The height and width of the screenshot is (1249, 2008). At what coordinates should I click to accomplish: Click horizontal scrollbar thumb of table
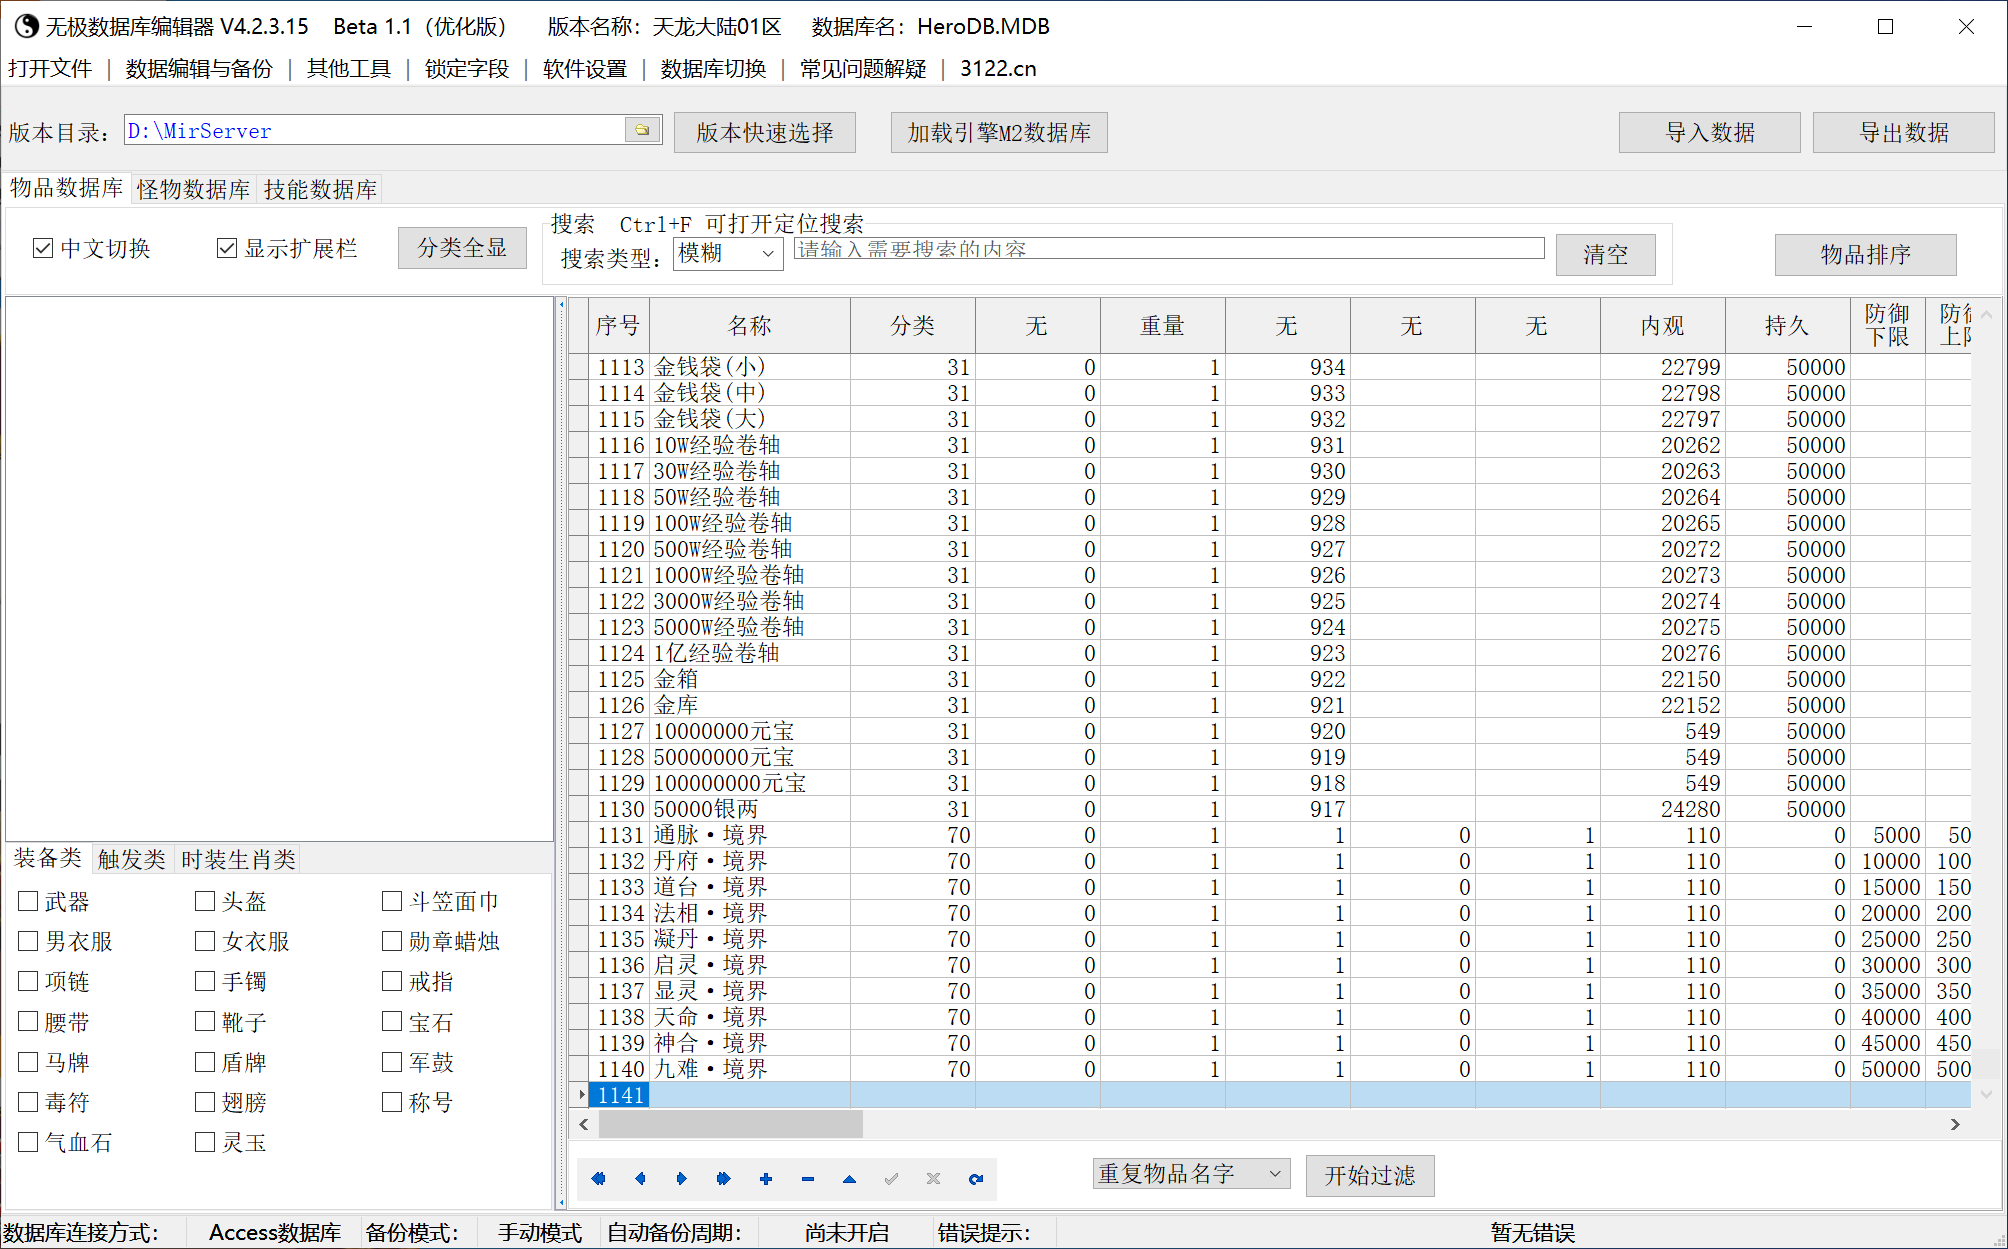[x=730, y=1124]
